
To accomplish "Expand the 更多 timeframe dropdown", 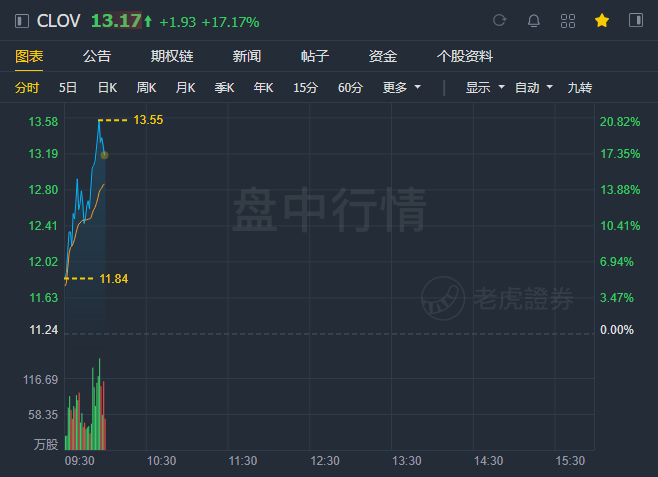I will point(402,88).
